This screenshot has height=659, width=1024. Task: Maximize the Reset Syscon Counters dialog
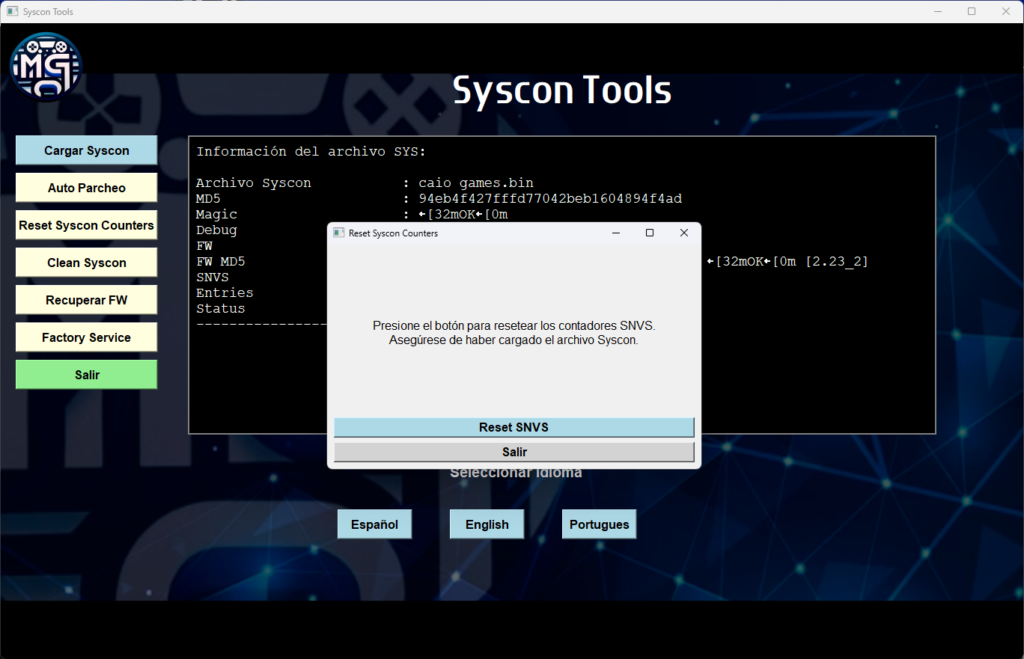(x=649, y=233)
